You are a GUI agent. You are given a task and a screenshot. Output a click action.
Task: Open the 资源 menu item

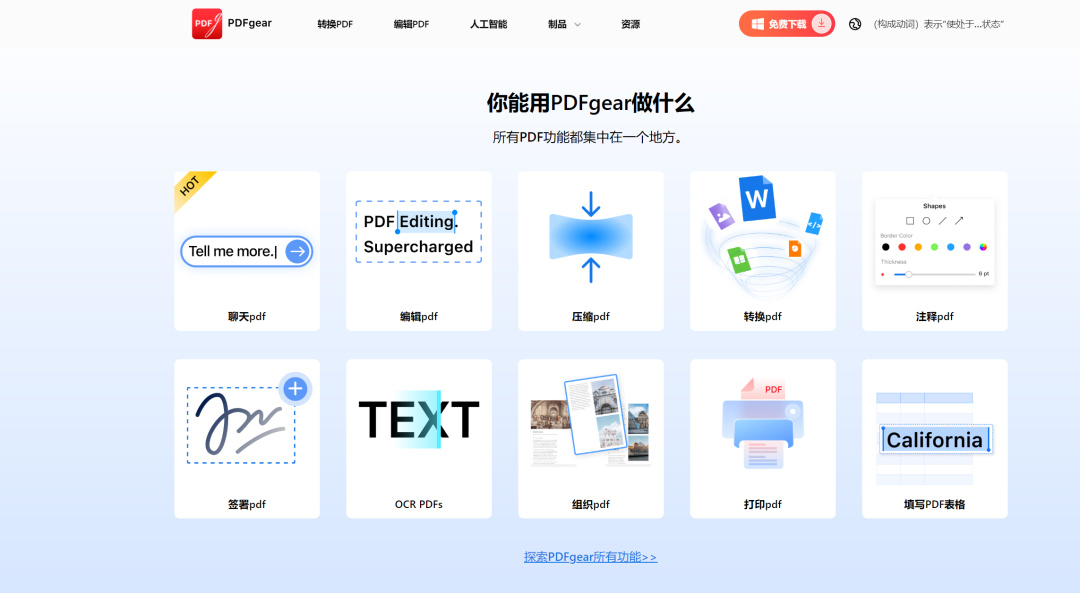pos(630,24)
